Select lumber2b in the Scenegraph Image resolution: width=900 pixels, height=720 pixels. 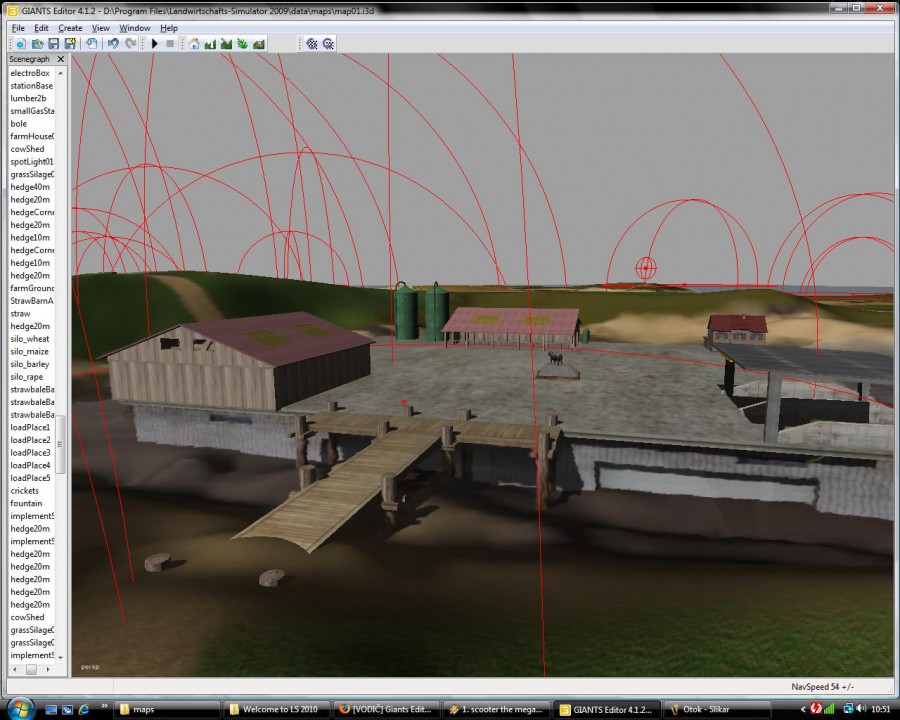point(28,98)
